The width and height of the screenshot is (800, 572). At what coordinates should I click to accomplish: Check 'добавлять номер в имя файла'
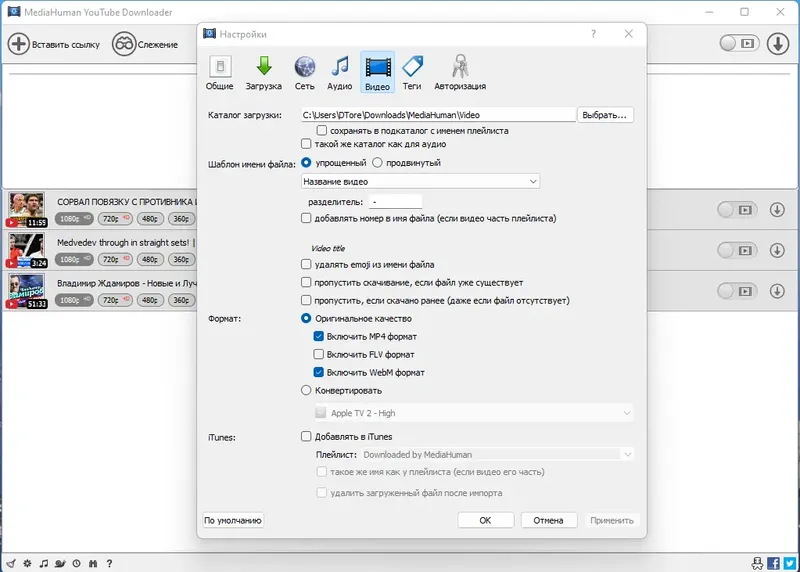coord(306,218)
